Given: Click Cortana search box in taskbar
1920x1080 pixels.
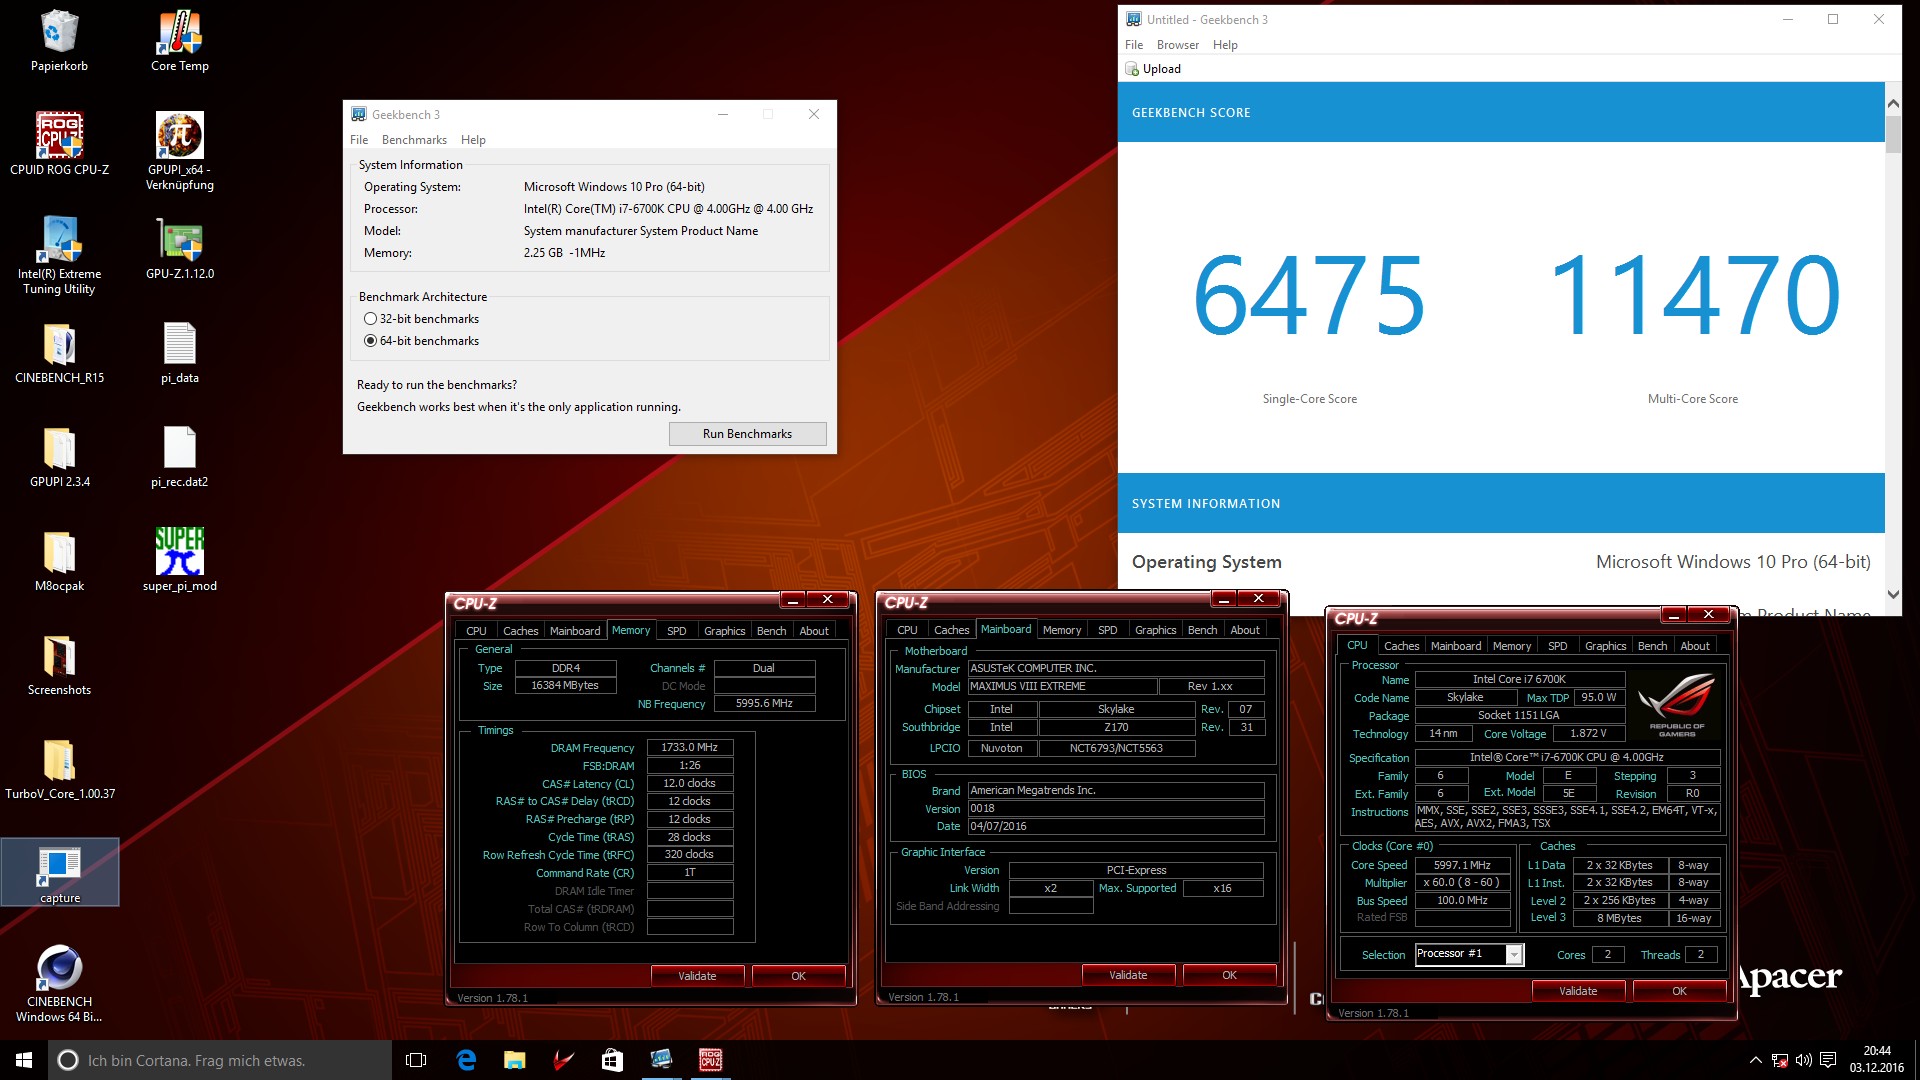Looking at the screenshot, I should 220,1060.
